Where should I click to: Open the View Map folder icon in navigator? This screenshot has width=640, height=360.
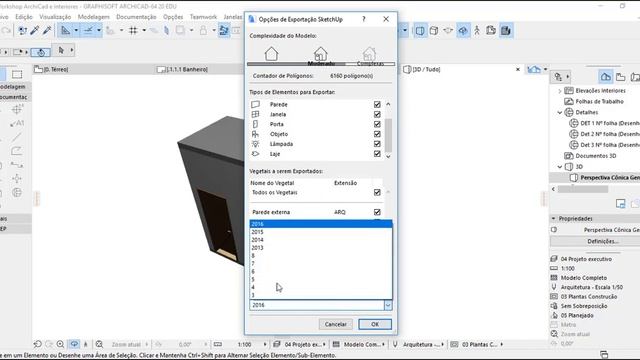click(x=620, y=77)
